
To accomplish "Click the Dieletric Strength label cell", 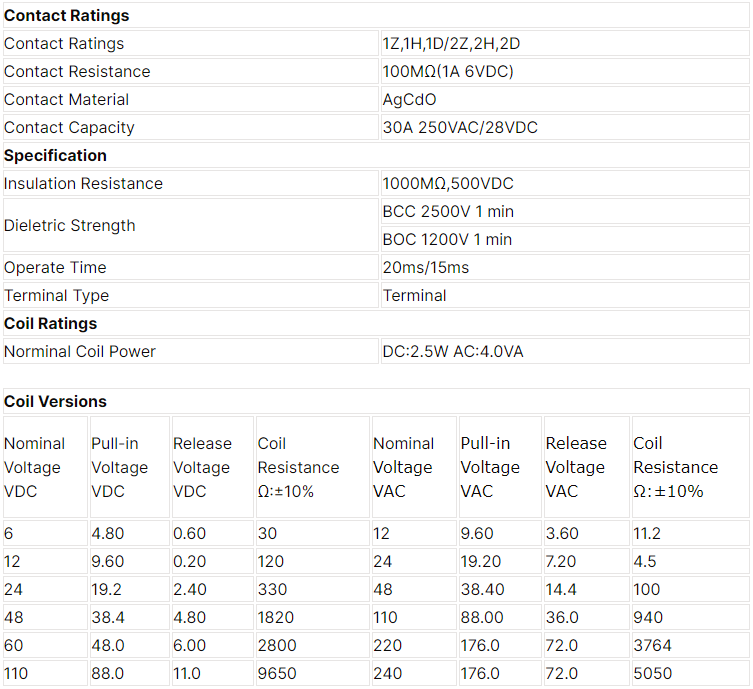I will [x=191, y=225].
